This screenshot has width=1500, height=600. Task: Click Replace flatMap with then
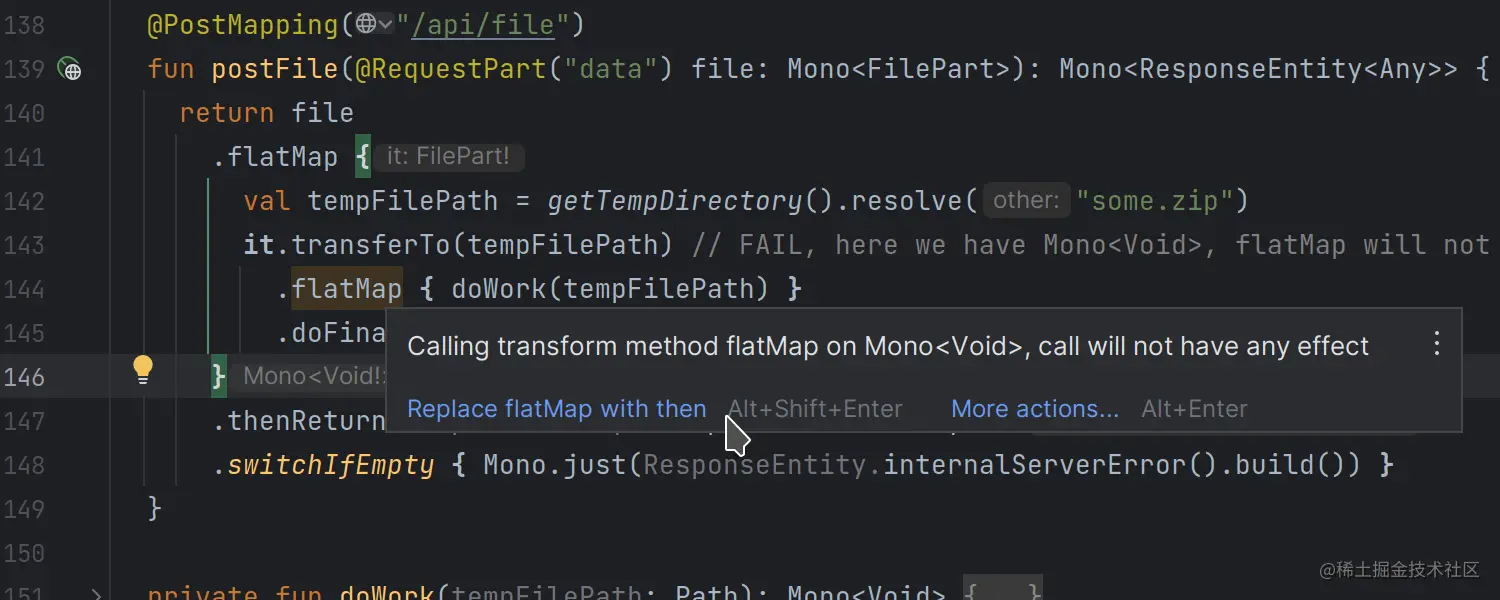pyautogui.click(x=557, y=409)
